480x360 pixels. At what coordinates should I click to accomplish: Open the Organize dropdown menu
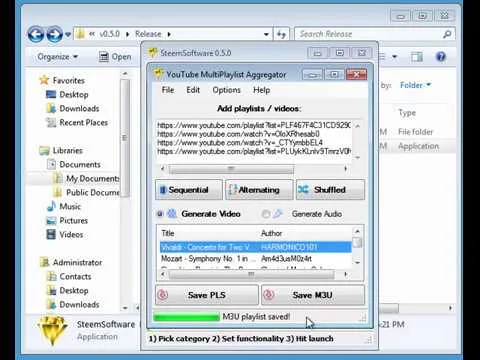57,57
